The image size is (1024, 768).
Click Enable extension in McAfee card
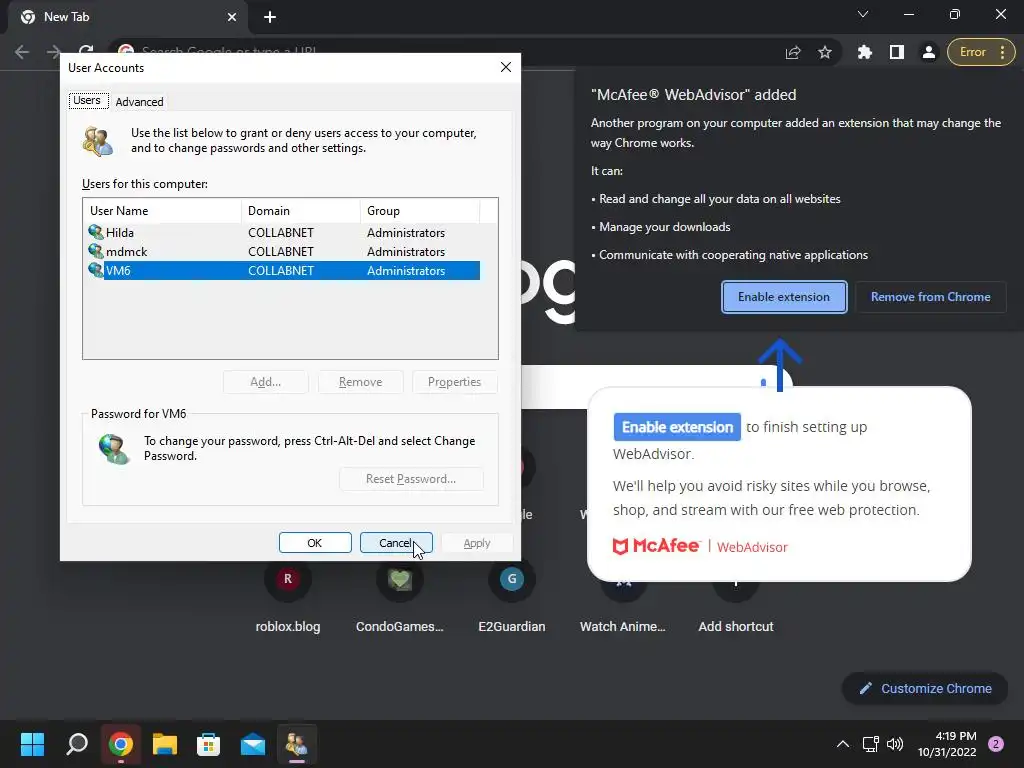677,427
